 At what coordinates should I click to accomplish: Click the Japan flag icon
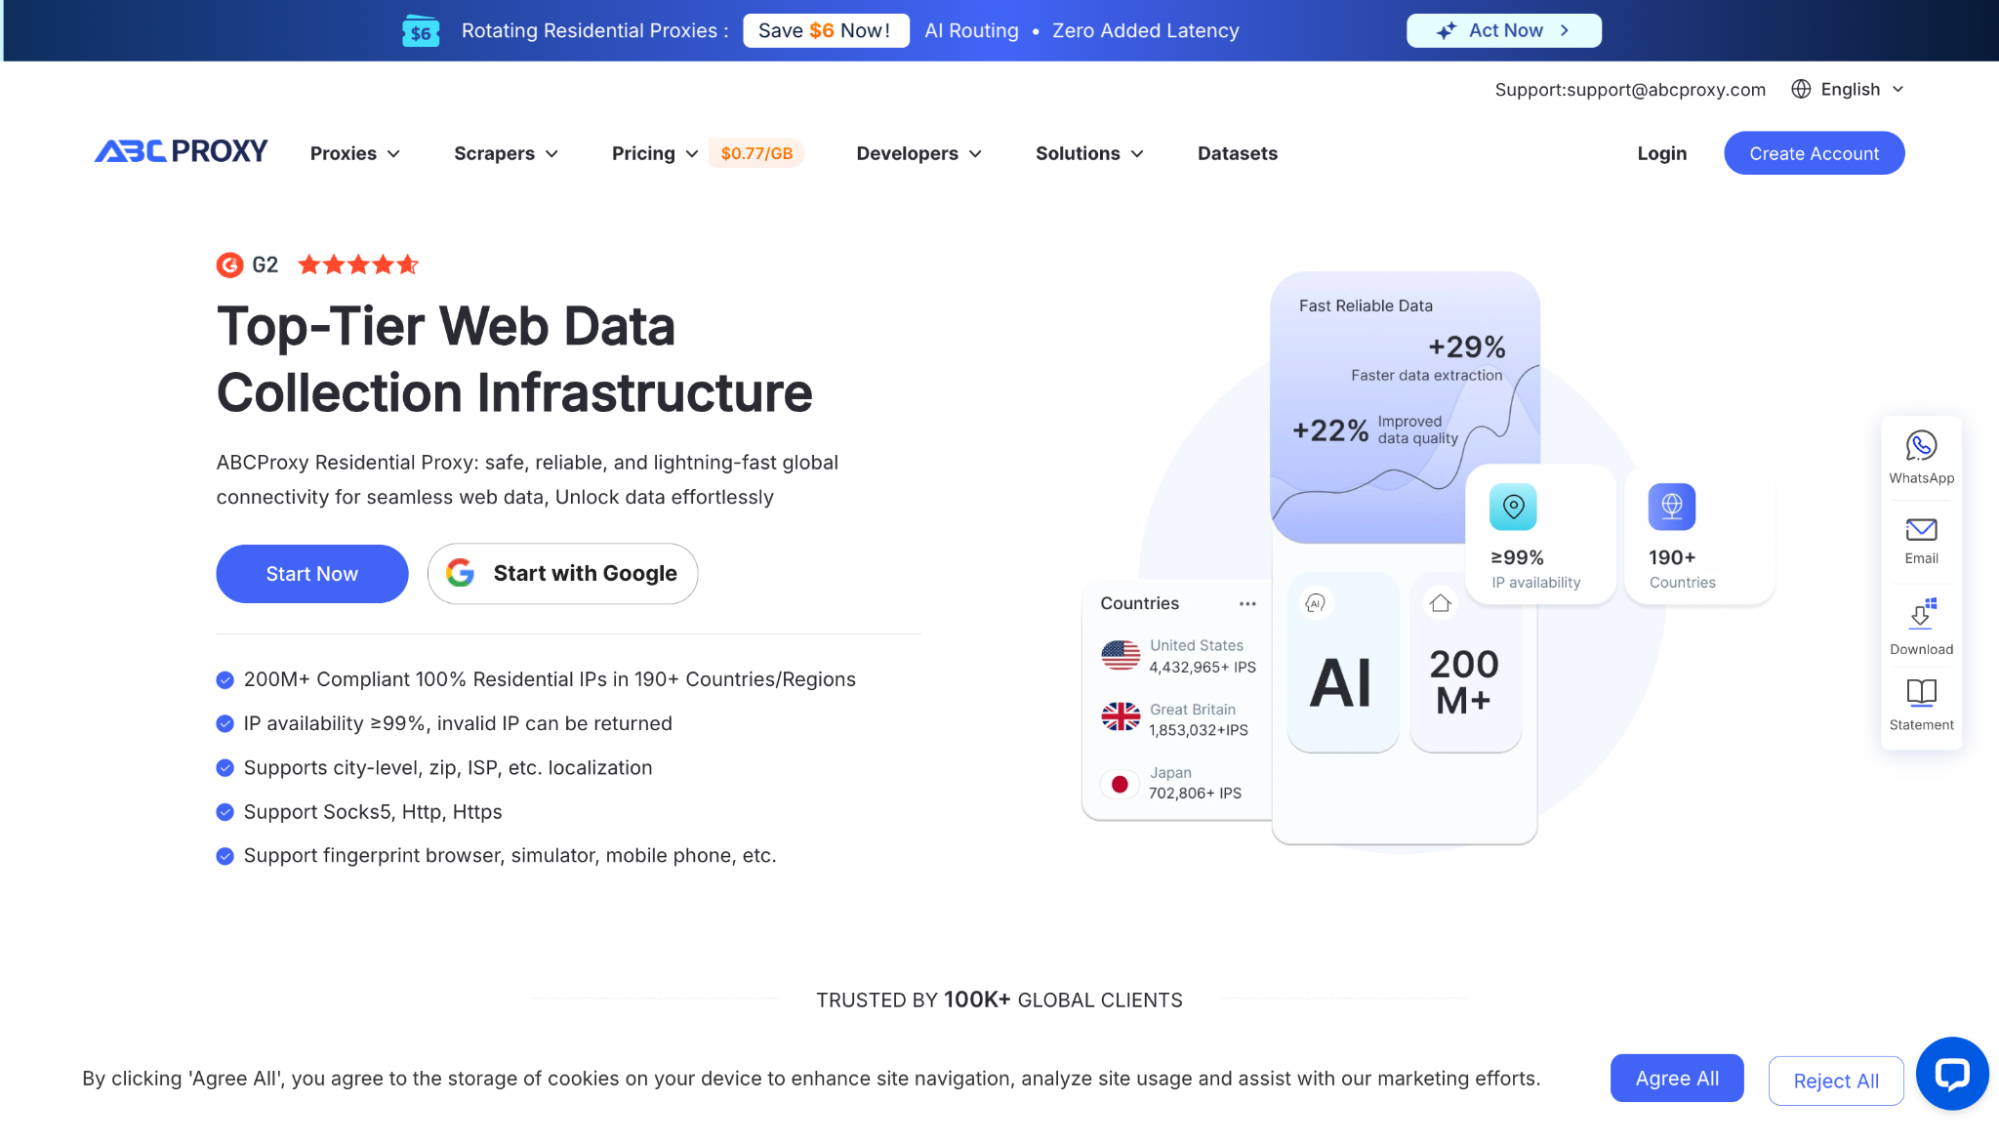coord(1120,784)
